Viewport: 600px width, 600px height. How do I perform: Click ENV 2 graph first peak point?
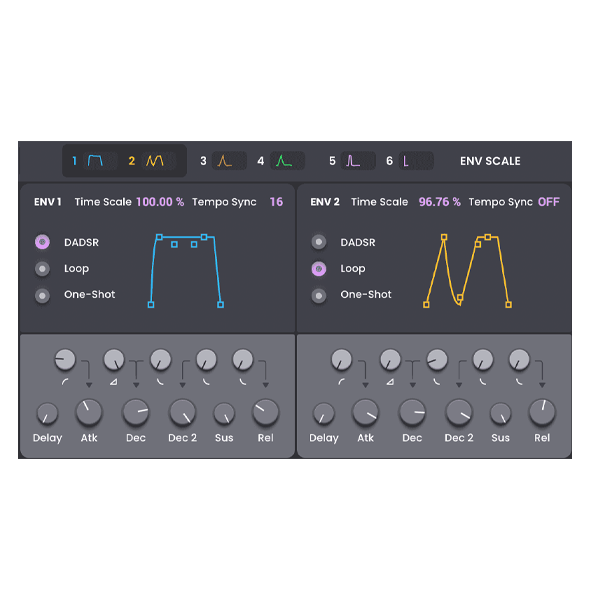(444, 237)
